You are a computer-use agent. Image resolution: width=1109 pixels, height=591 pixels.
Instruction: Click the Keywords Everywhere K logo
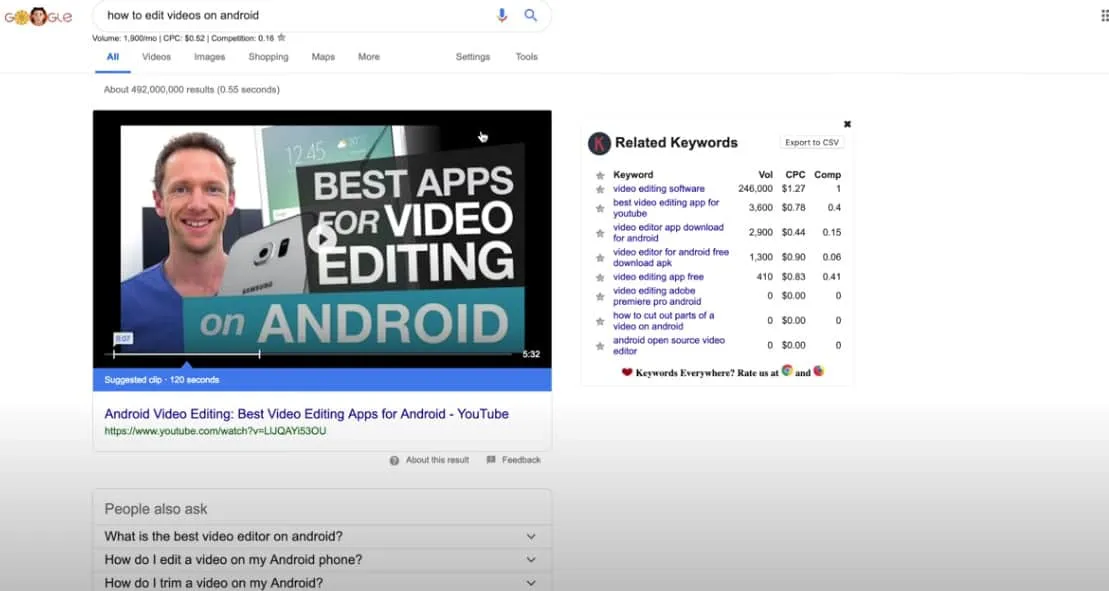click(x=599, y=143)
